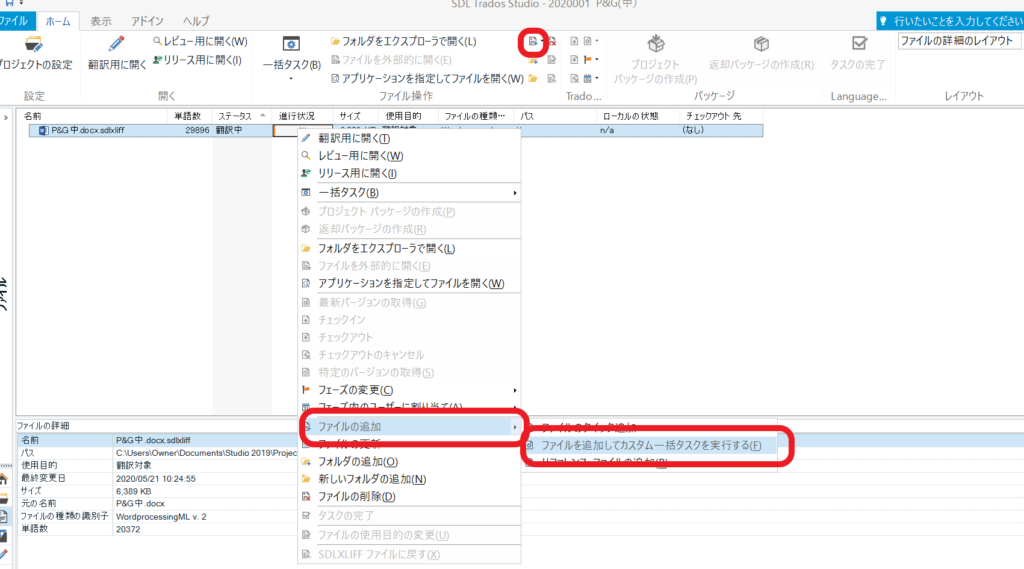Screen dimensions: 1024x569
Task: Select ファイルの追加 in the context menu
Action: (409, 427)
